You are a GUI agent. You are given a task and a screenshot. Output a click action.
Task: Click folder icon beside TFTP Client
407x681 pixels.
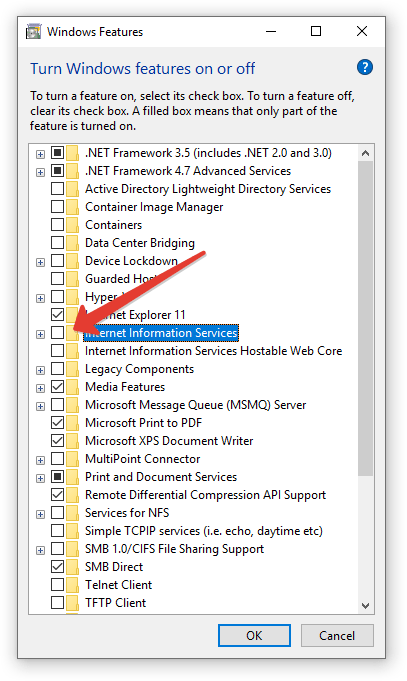point(73,603)
